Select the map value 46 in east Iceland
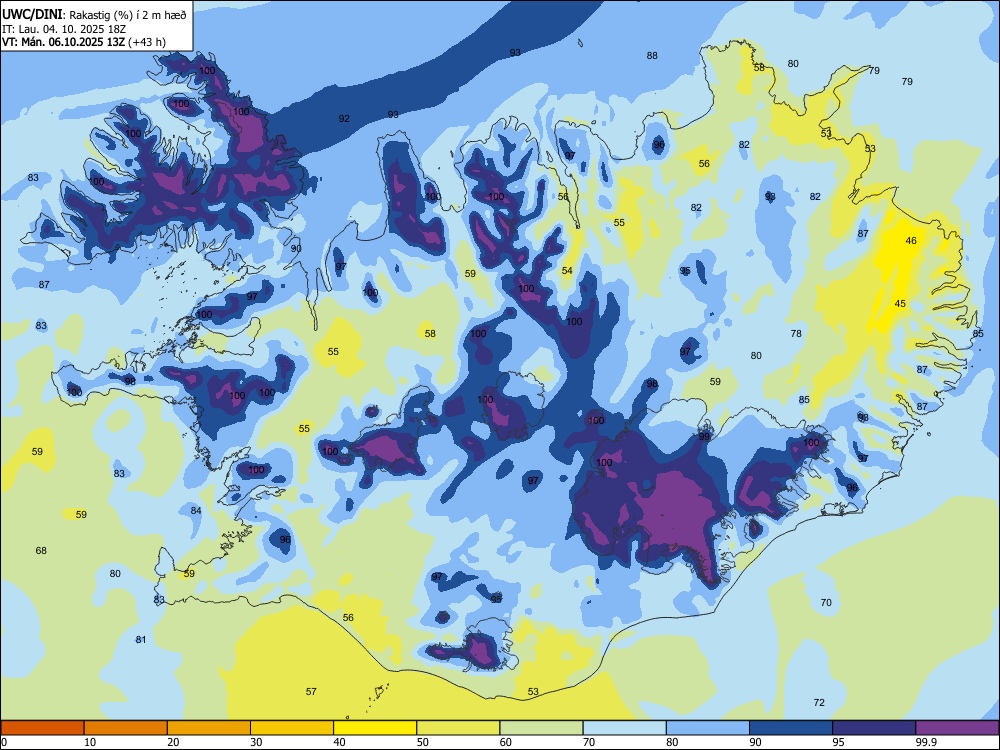The height and width of the screenshot is (750, 1000). (x=911, y=240)
